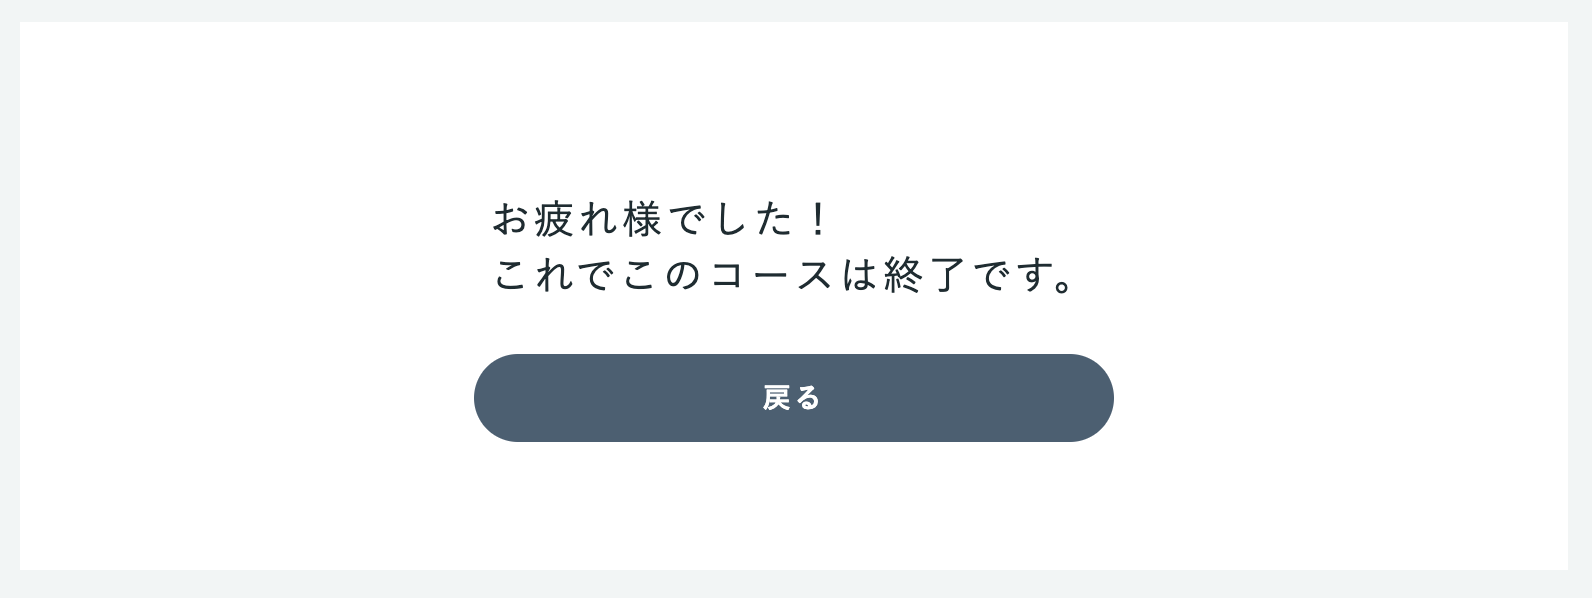Click the これでこのコースは終了です。 message line
Viewport: 1592px width, 598px height.
786,275
